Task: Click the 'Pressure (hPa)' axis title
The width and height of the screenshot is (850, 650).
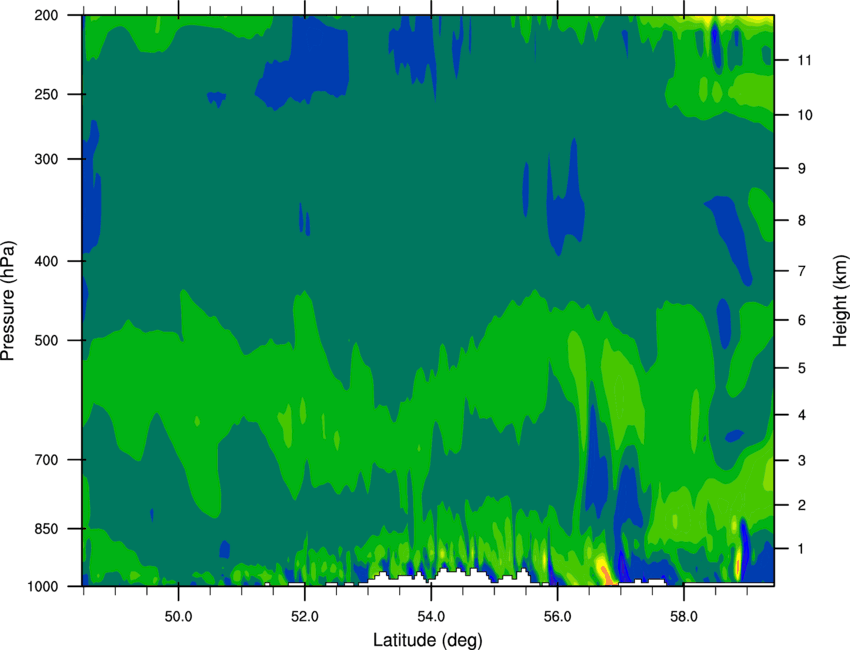Action: pyautogui.click(x=8, y=300)
